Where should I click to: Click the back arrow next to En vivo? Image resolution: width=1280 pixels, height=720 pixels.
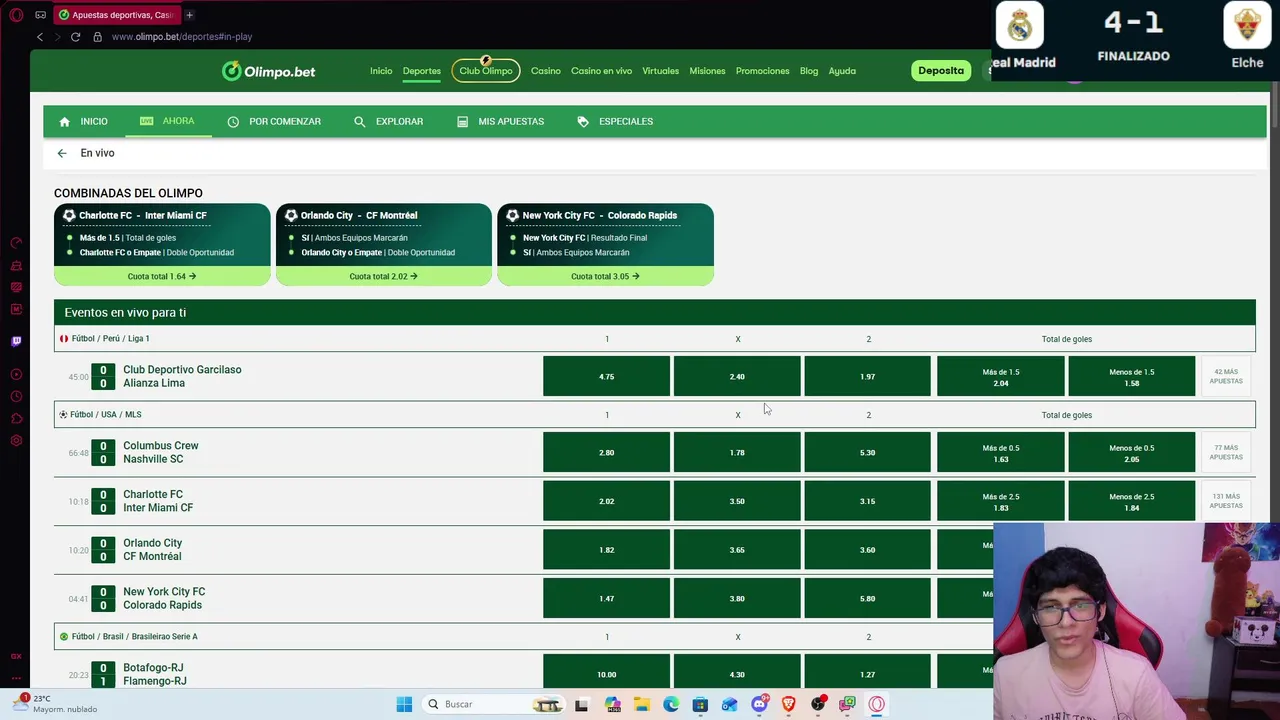(x=62, y=153)
